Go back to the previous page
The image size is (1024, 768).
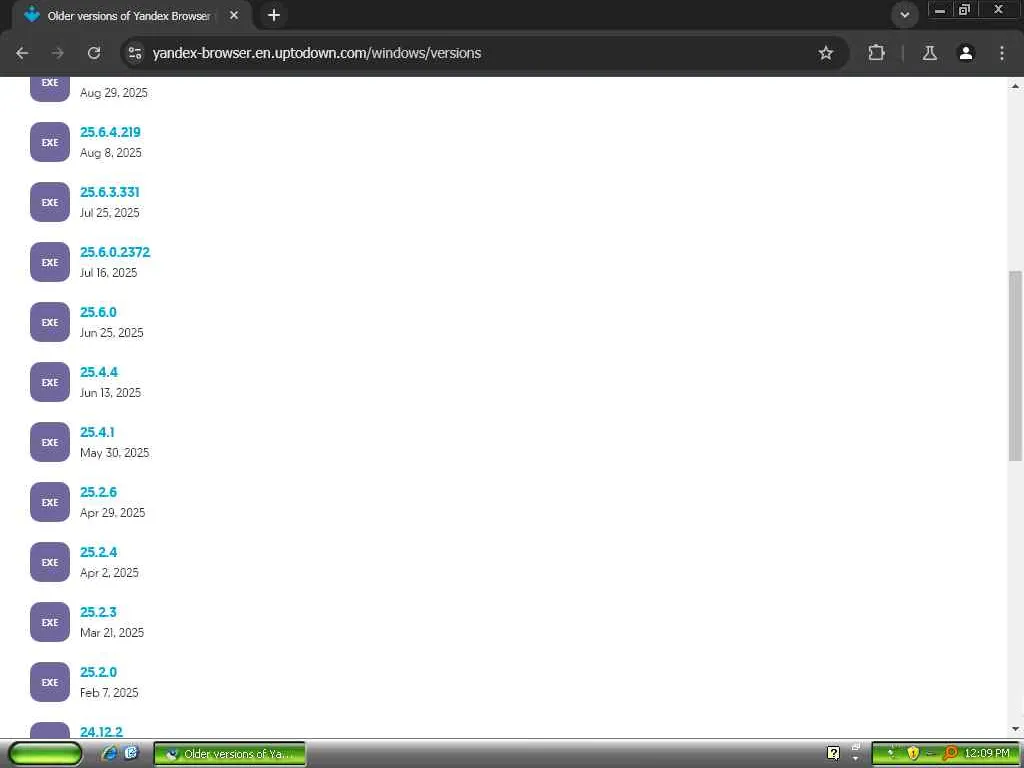click(x=22, y=53)
